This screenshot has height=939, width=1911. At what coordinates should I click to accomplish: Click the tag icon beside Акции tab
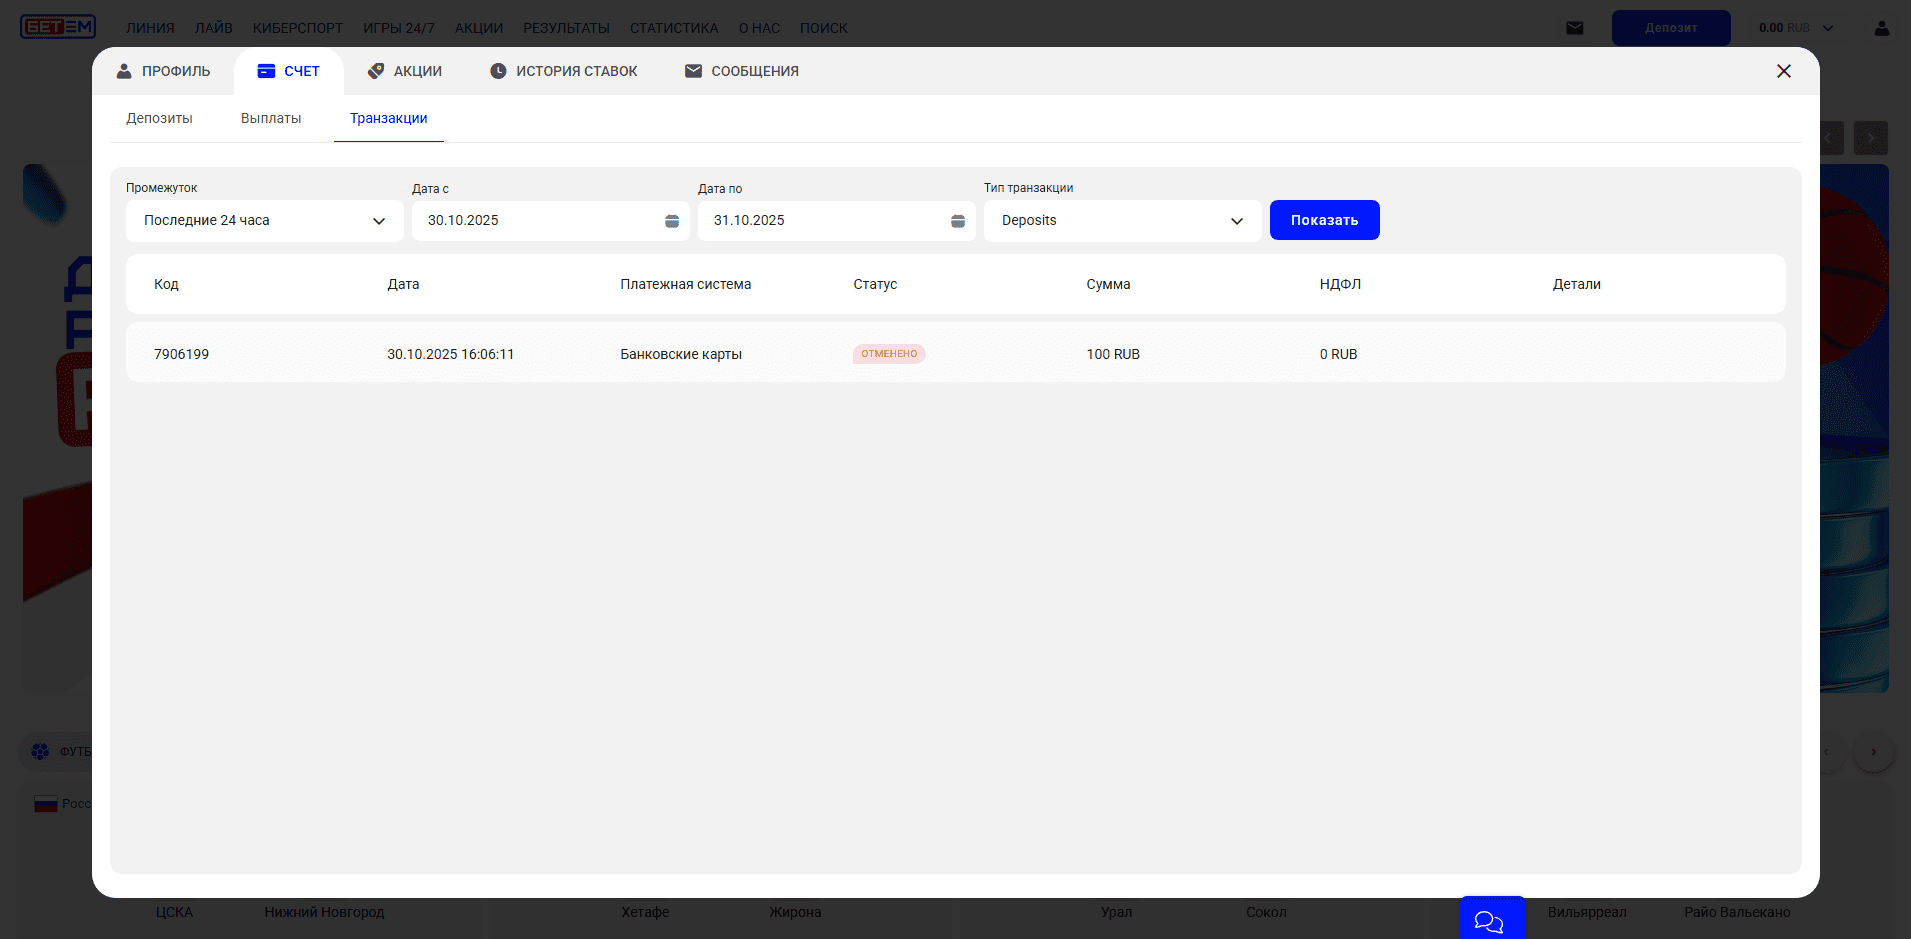pyautogui.click(x=376, y=71)
